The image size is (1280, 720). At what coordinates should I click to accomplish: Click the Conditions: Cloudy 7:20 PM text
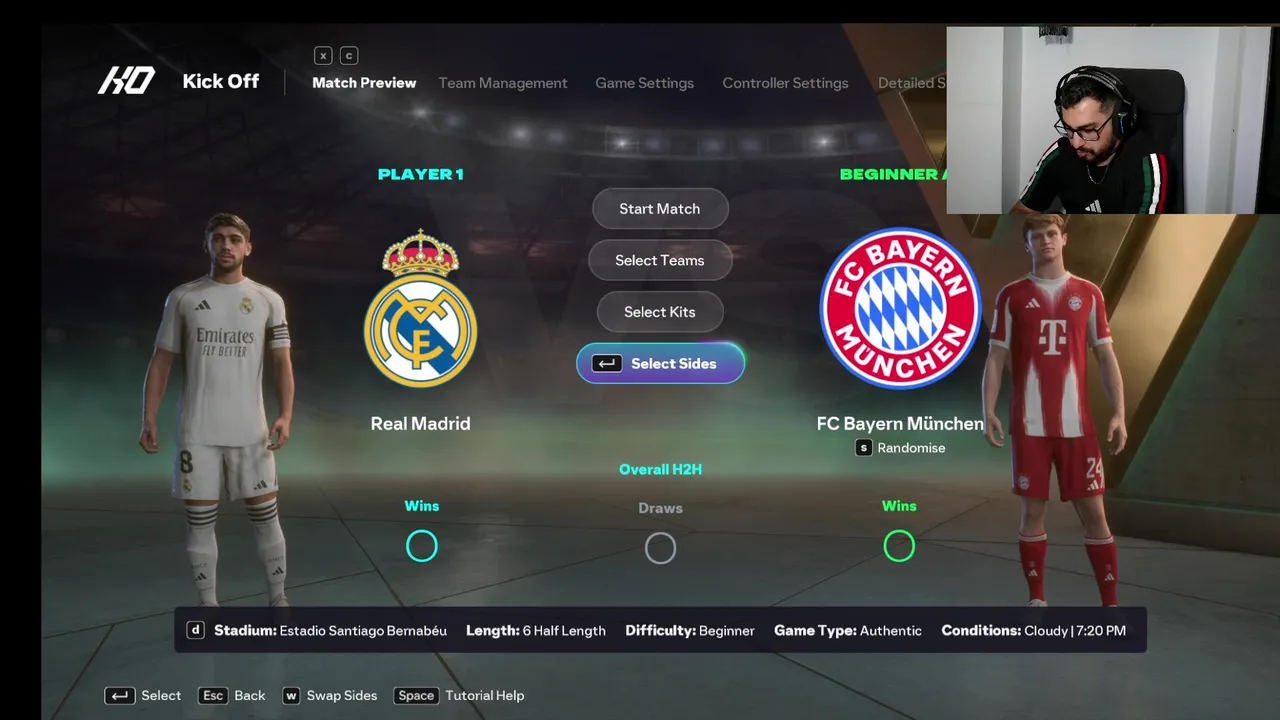point(1034,631)
